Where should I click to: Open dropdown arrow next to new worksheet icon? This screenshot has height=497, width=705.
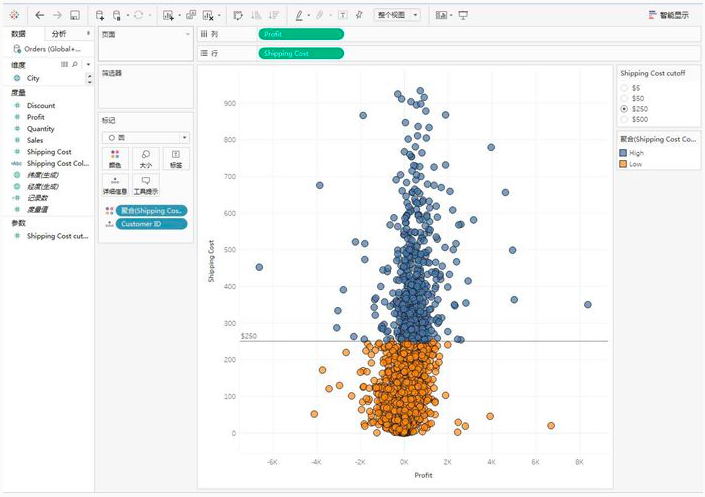(179, 15)
